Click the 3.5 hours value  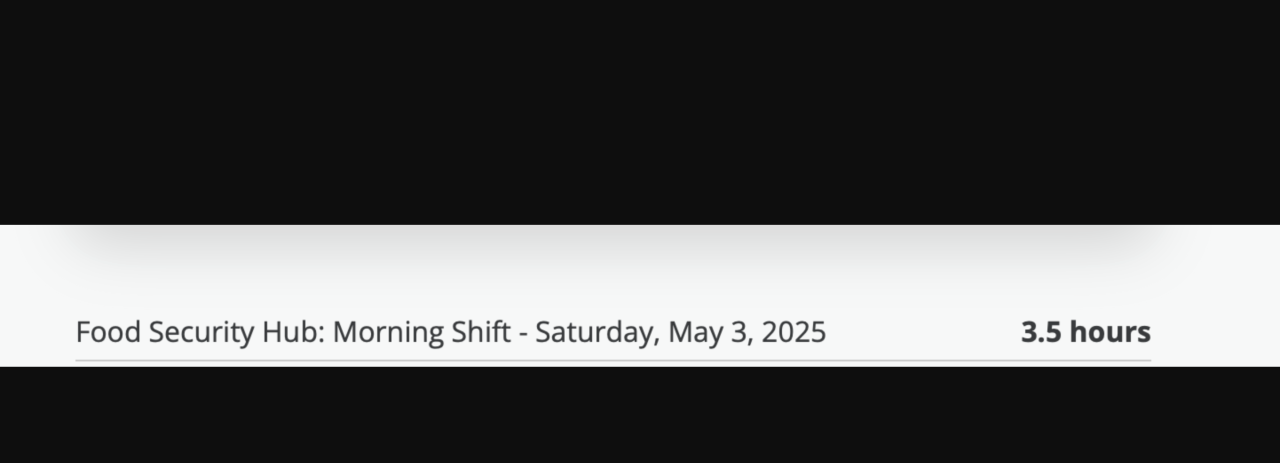[1085, 332]
